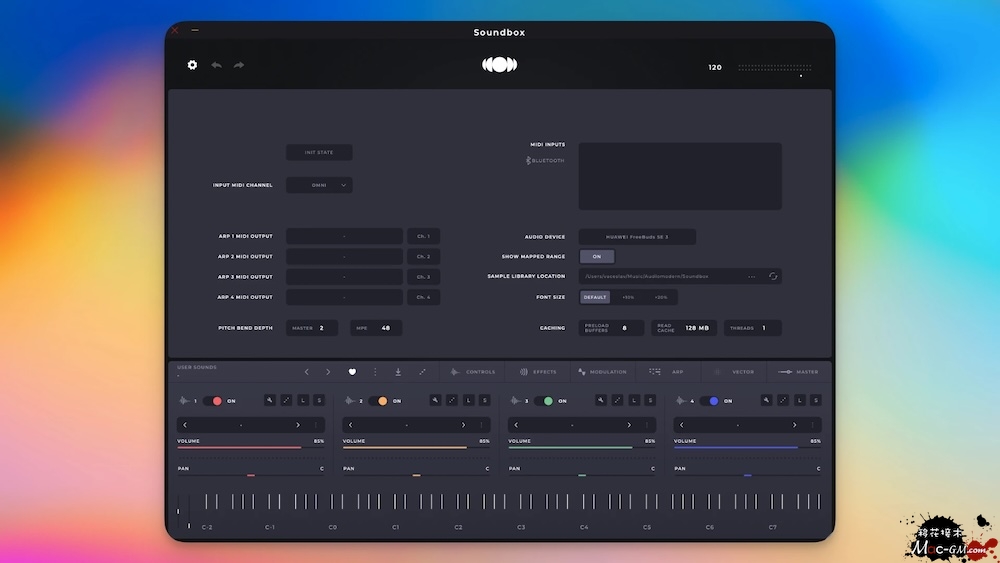The height and width of the screenshot is (563, 1000).
Task: Select the Default font size button
Action: (x=595, y=297)
